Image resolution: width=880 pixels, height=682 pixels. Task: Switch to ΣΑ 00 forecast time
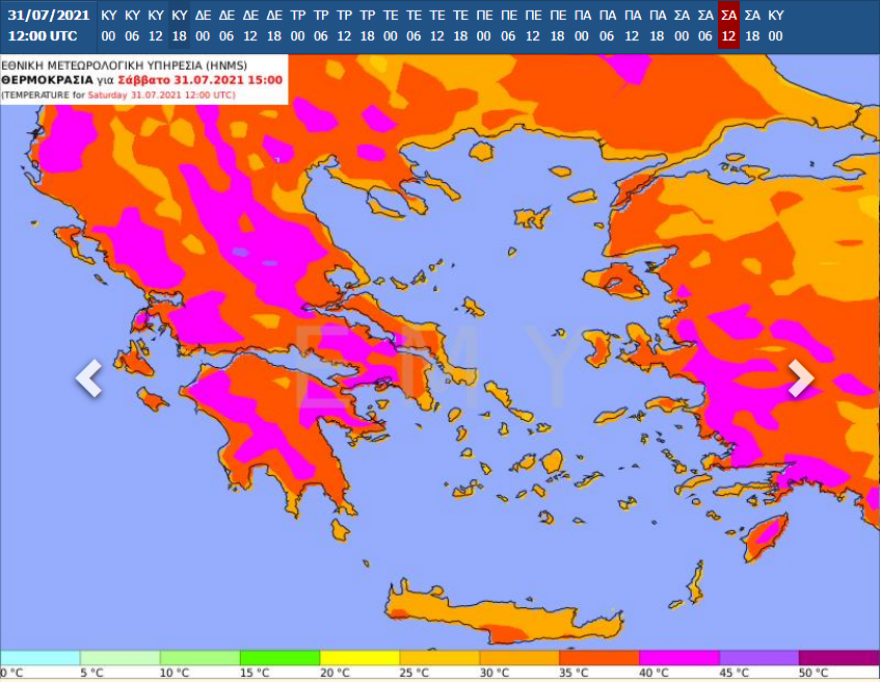pos(681,26)
